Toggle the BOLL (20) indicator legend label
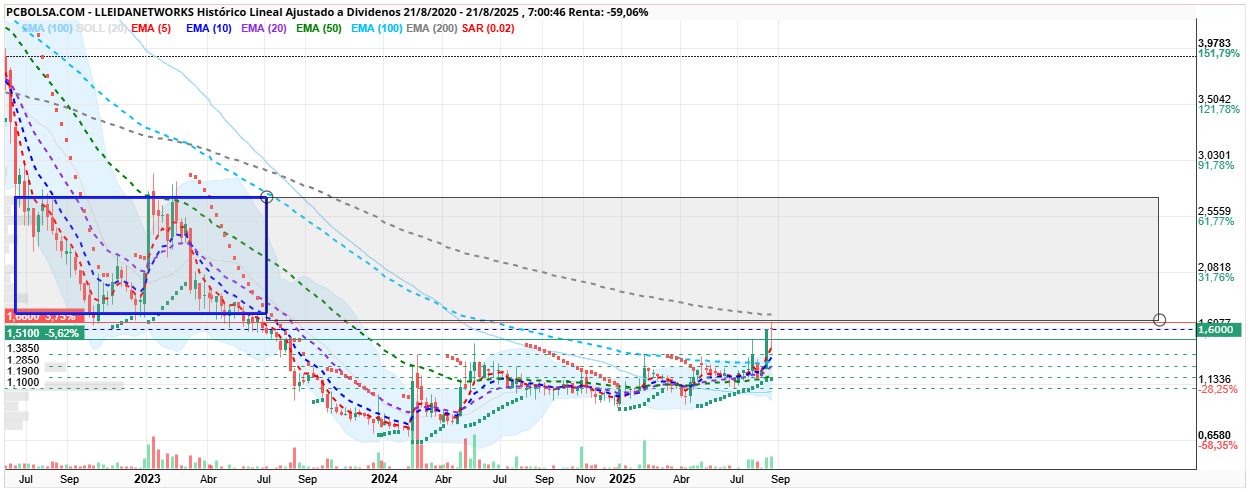This screenshot has width=1250, height=492. 102,28
